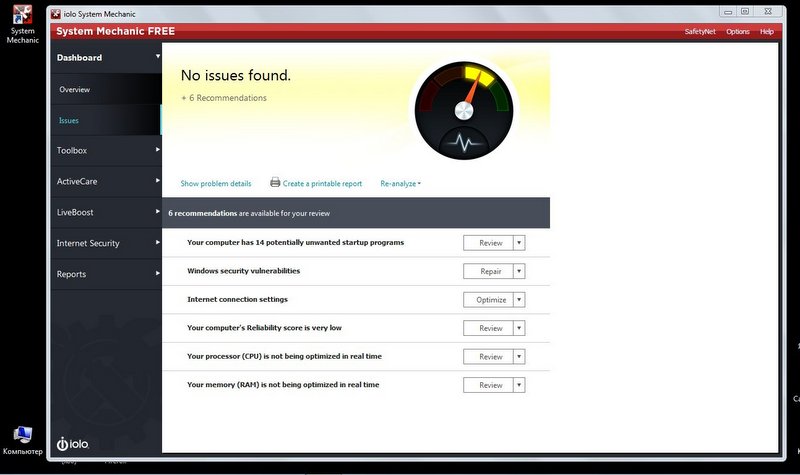Open dropdown arrow next to Repair button
The height and width of the screenshot is (475, 800).
(x=519, y=271)
